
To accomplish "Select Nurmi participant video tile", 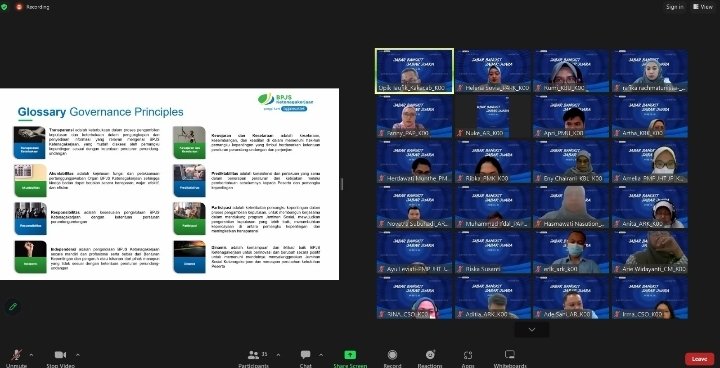I will [x=571, y=71].
